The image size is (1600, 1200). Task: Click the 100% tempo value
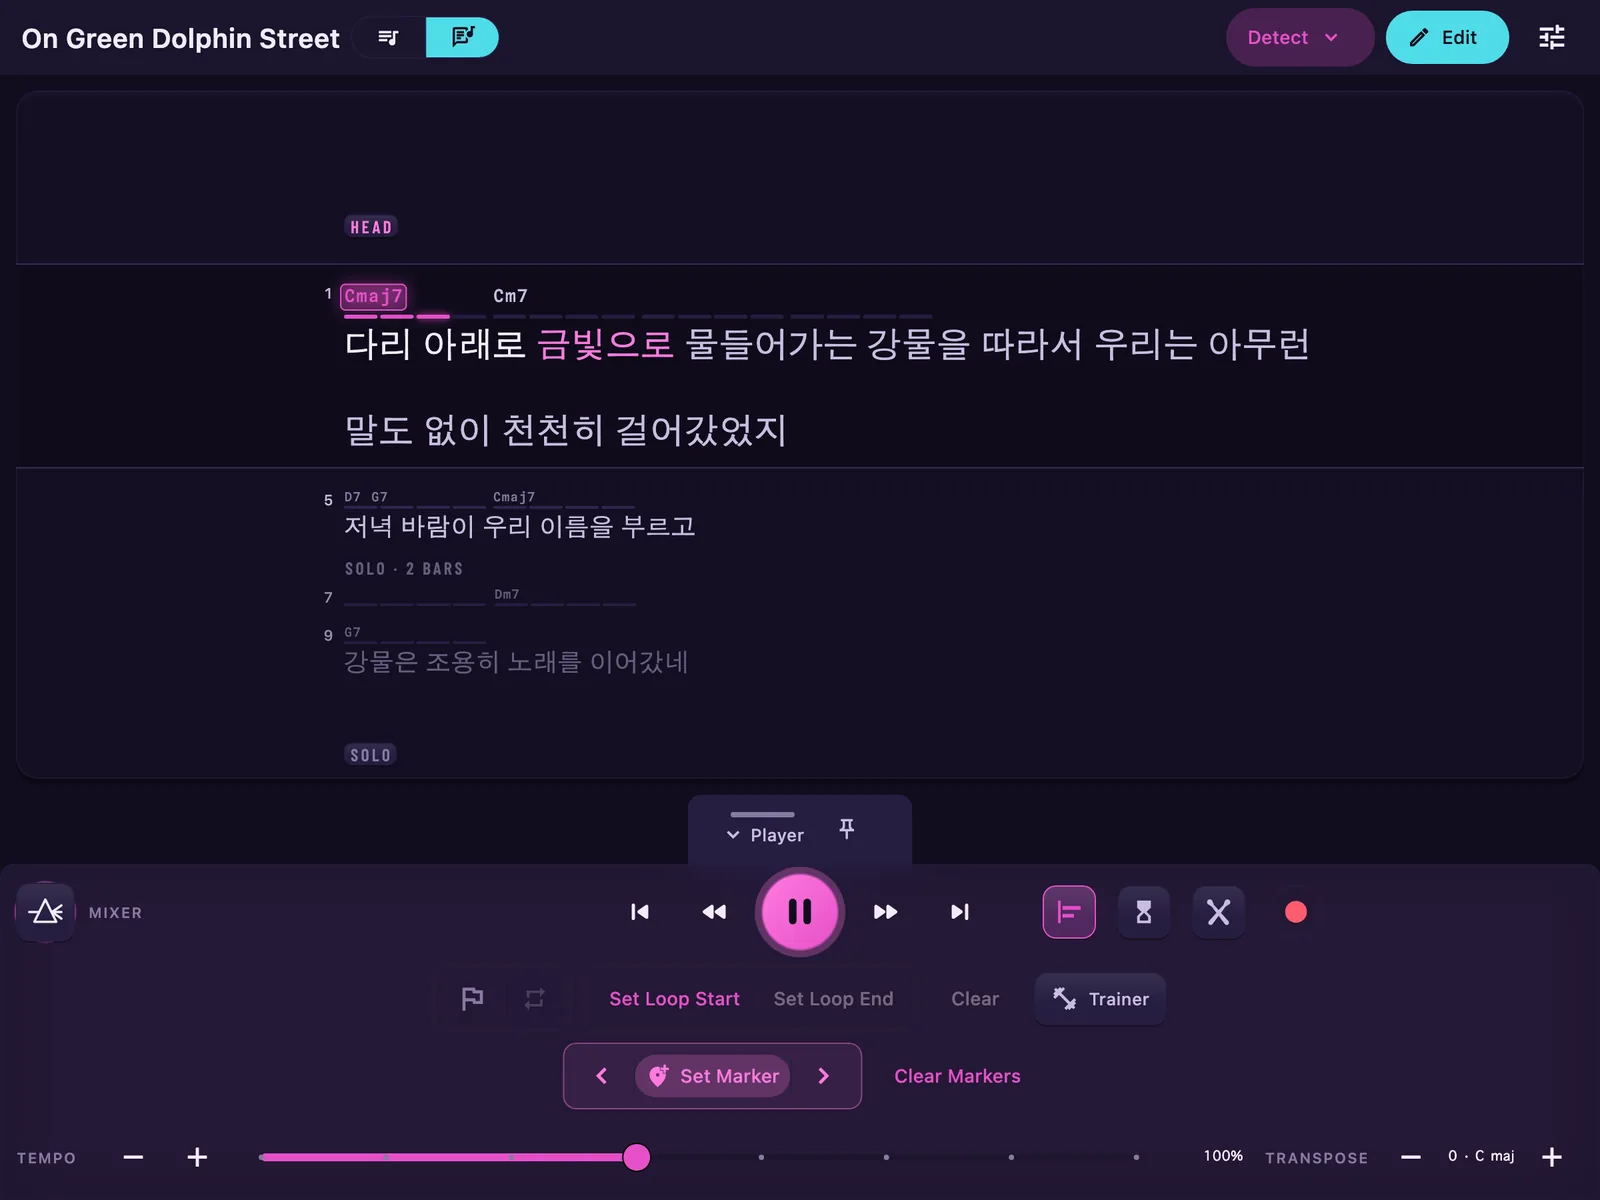tap(1223, 1156)
